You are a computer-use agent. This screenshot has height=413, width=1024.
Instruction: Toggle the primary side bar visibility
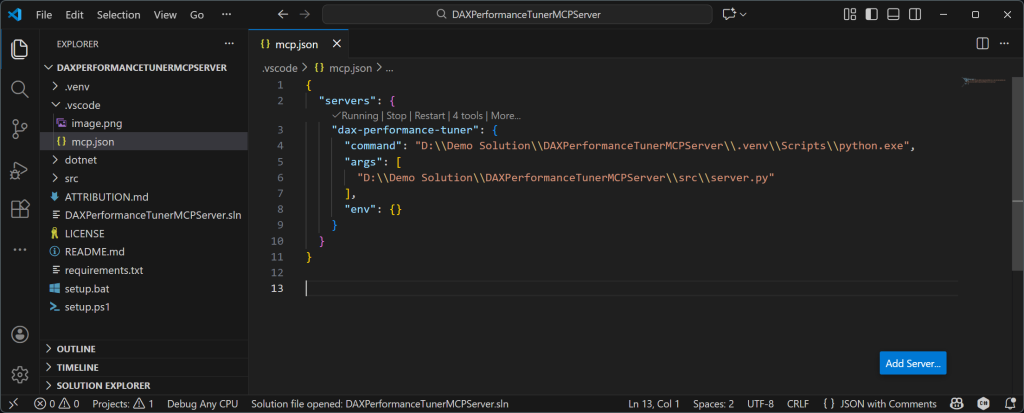[x=871, y=15]
